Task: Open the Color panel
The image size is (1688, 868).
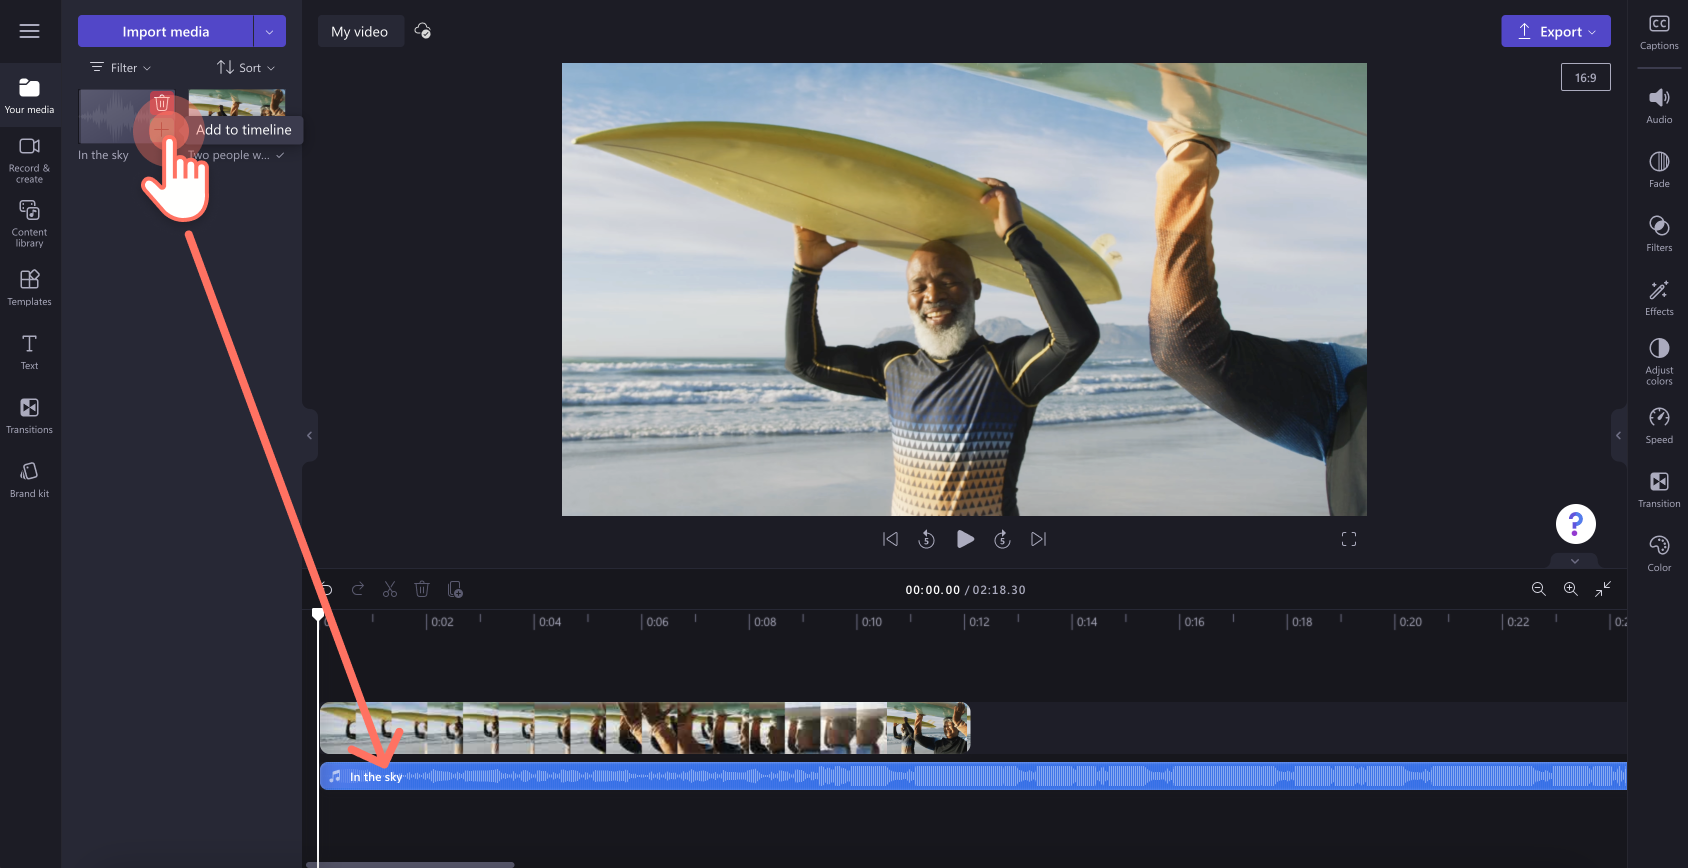Action: click(x=1659, y=553)
